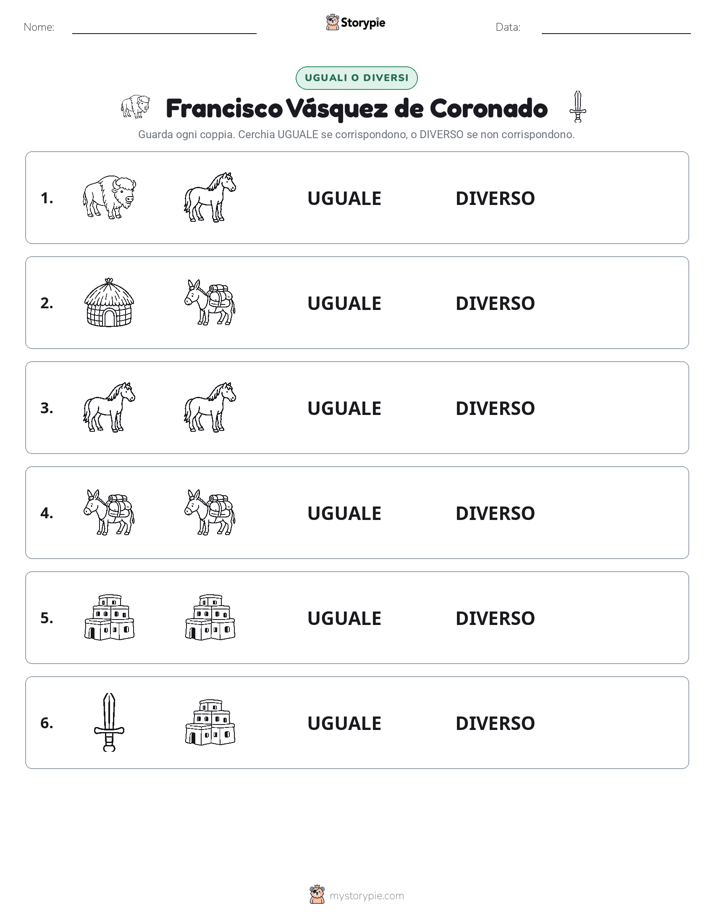Screen dimensions: 714x924
Task: Circle UGUALE for question 4
Action: click(344, 513)
